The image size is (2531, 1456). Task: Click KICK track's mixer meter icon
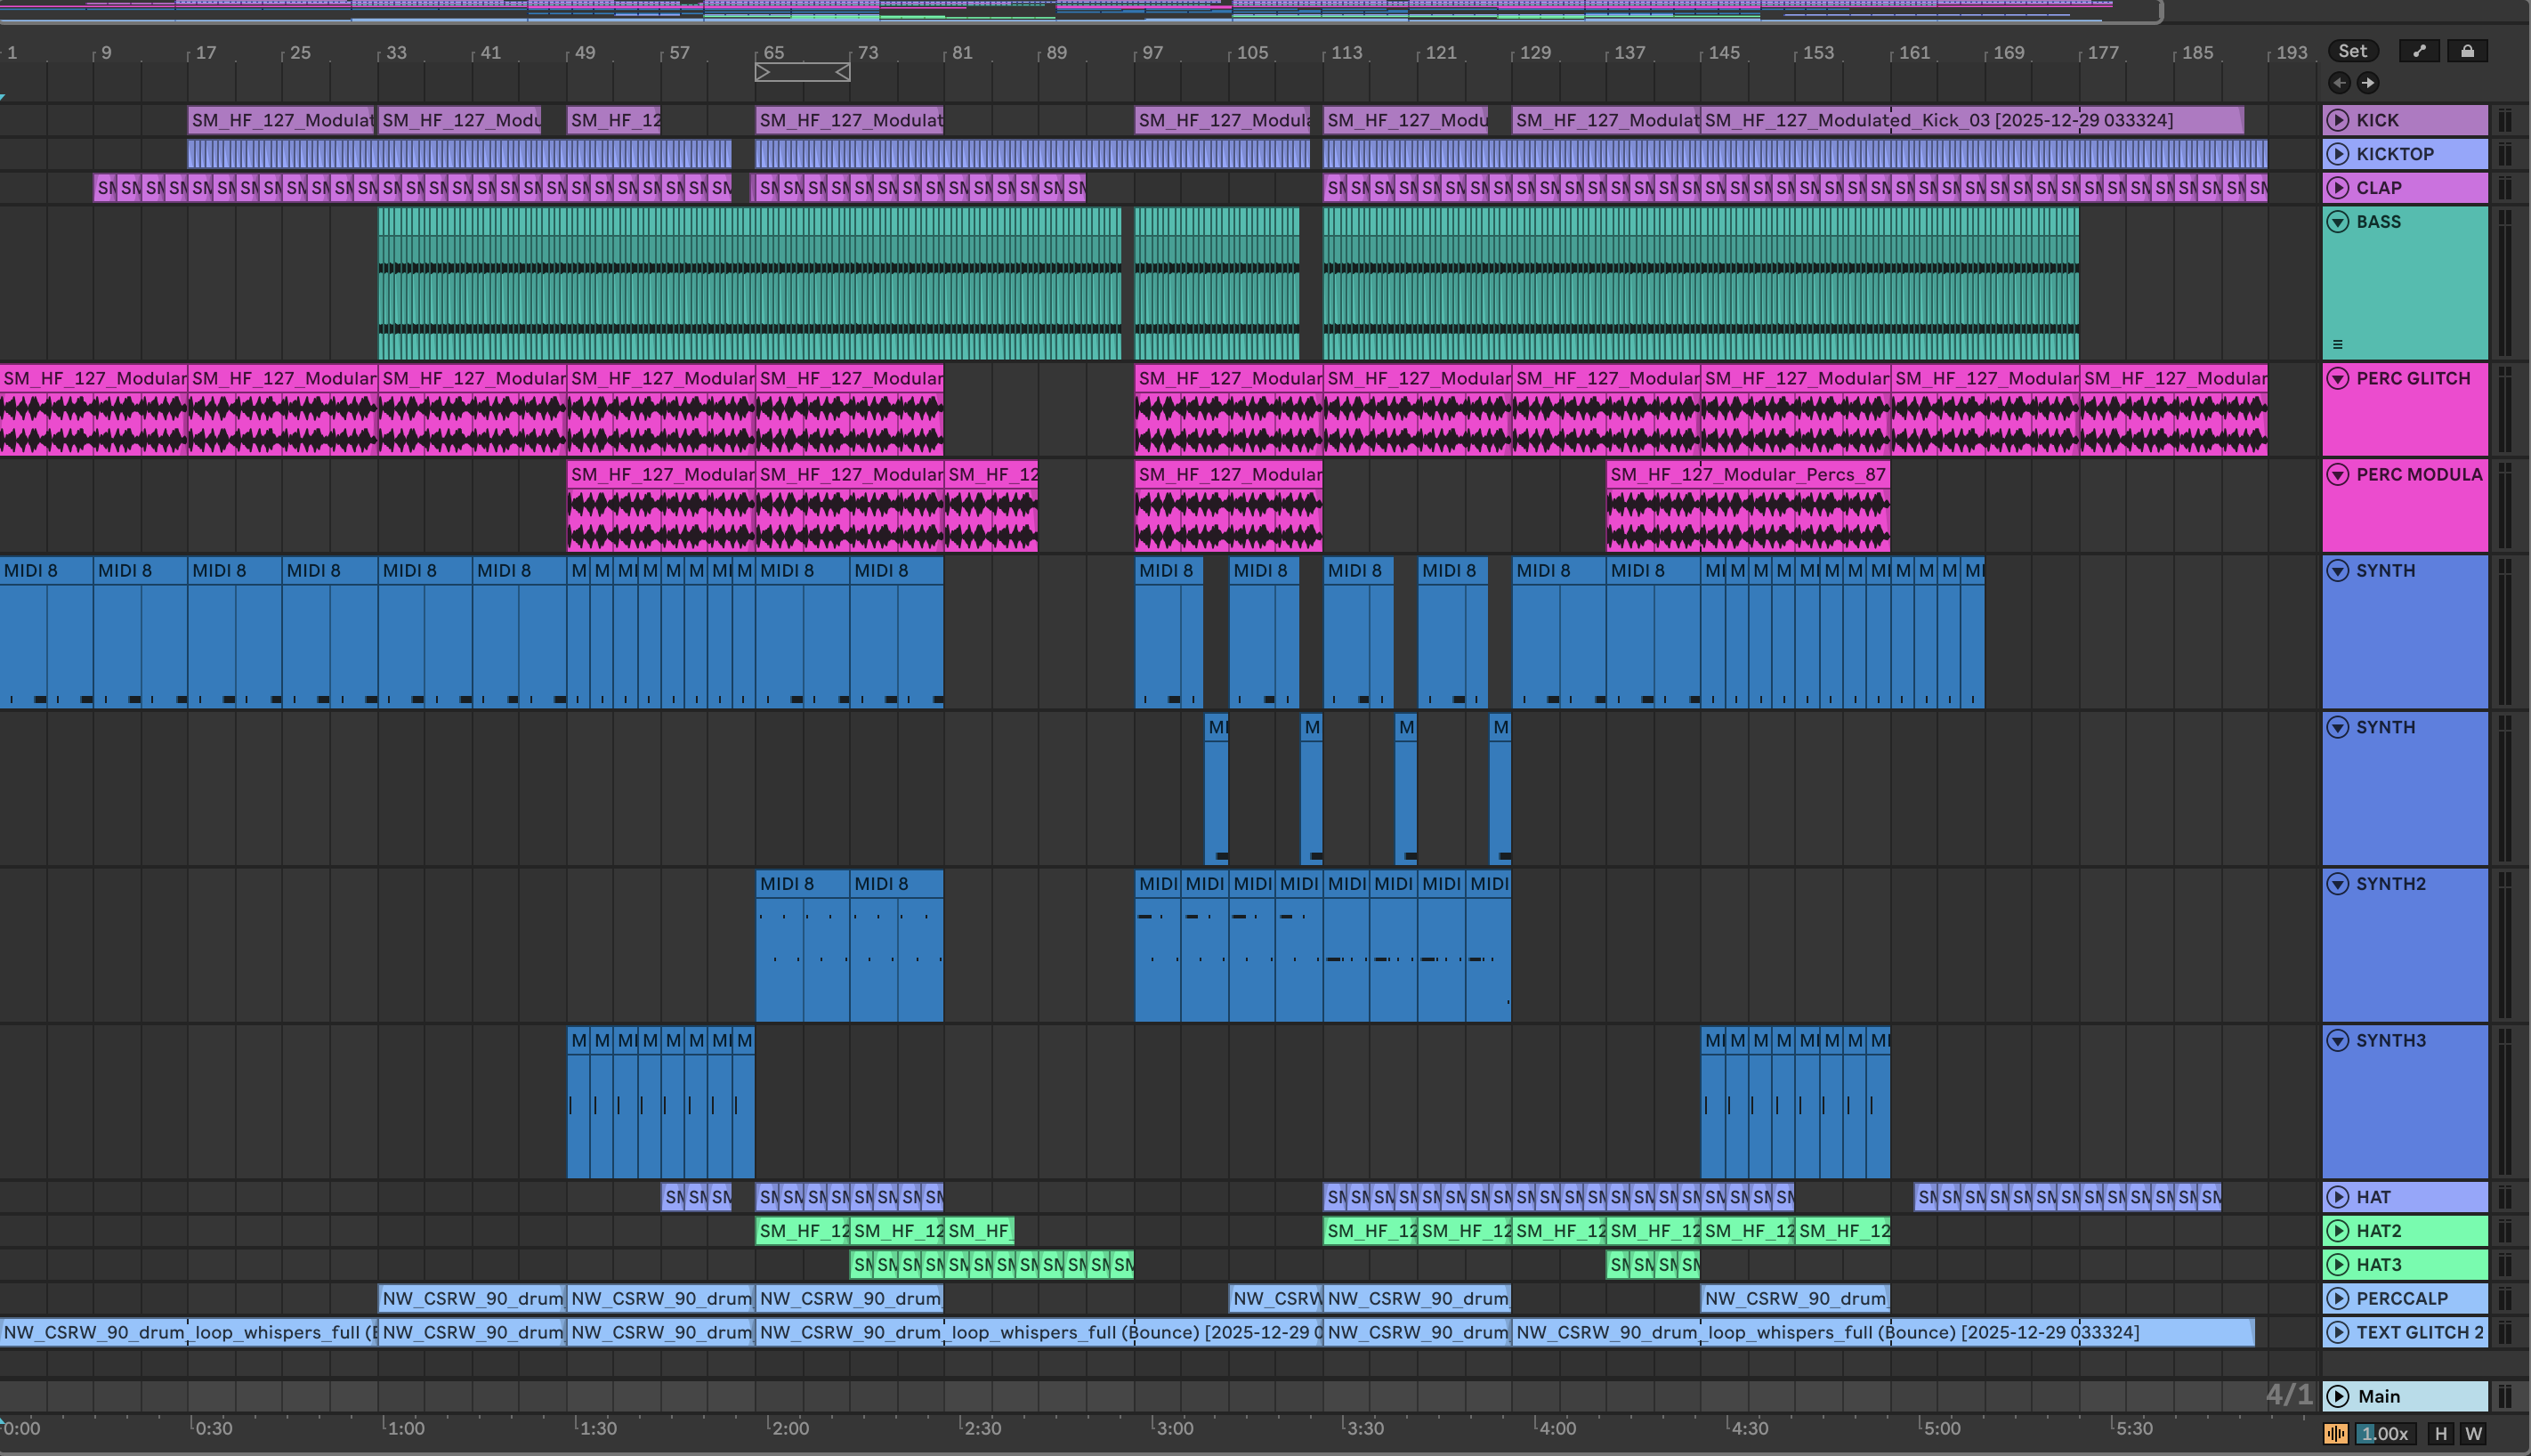tap(2505, 120)
